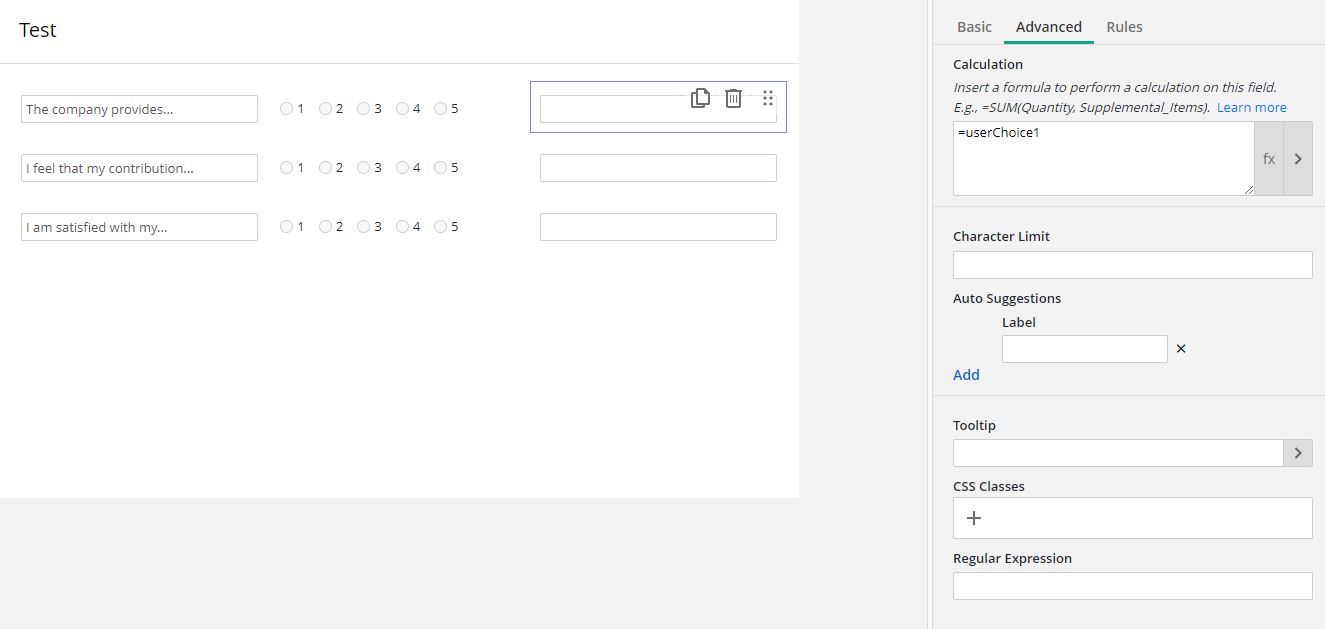Expand the Tooltip field arrow

click(x=1298, y=453)
